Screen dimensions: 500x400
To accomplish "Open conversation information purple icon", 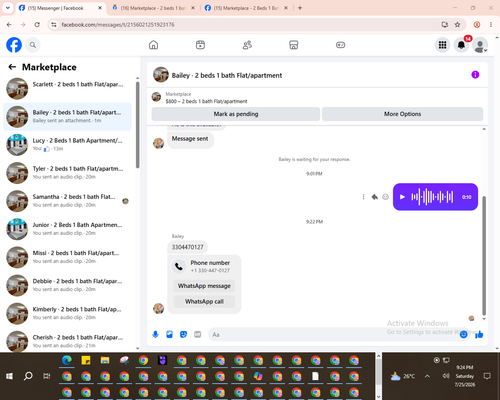I will point(475,75).
